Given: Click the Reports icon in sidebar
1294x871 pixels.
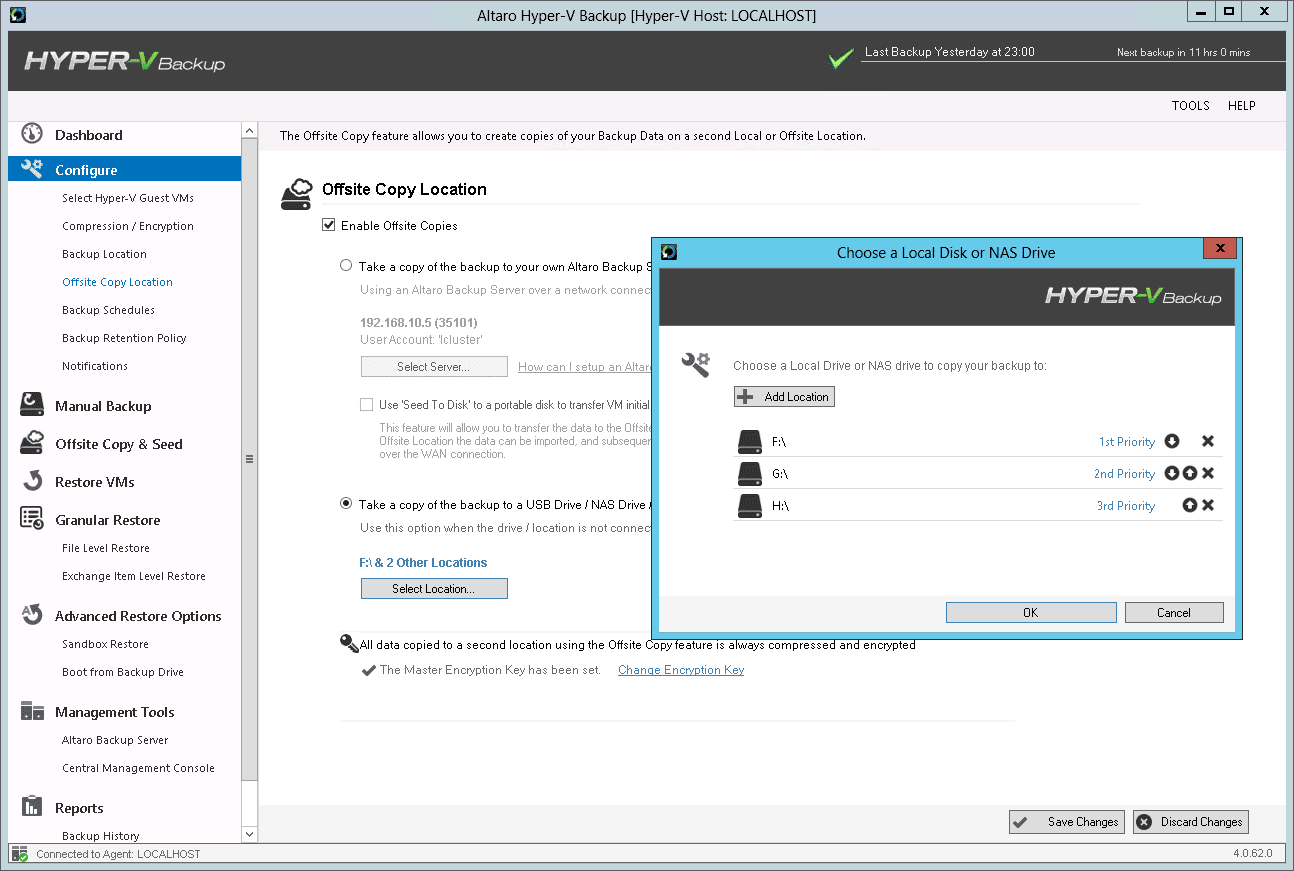Looking at the screenshot, I should (x=32, y=806).
